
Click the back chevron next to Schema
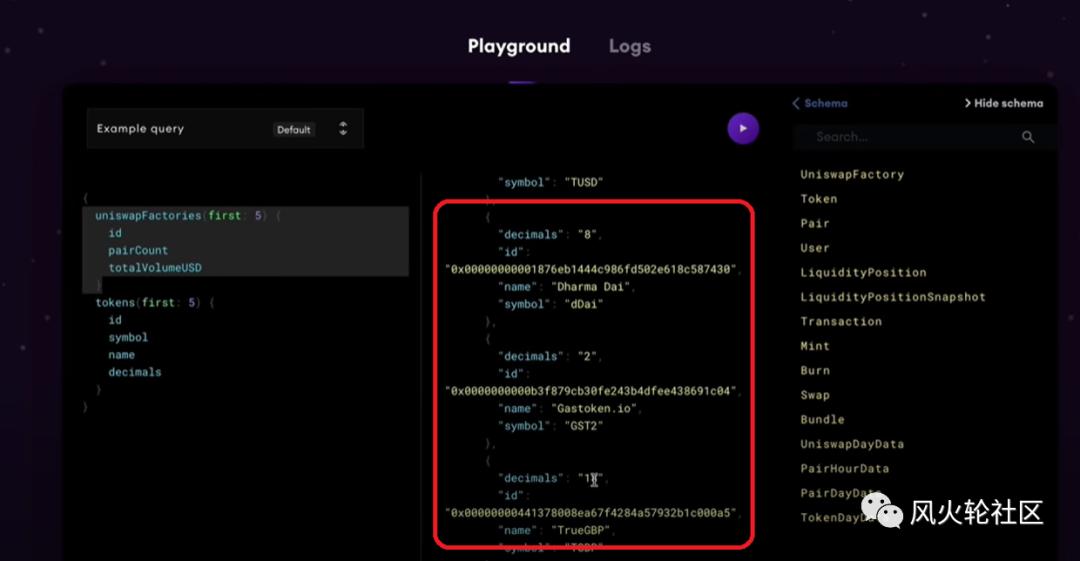[x=796, y=103]
